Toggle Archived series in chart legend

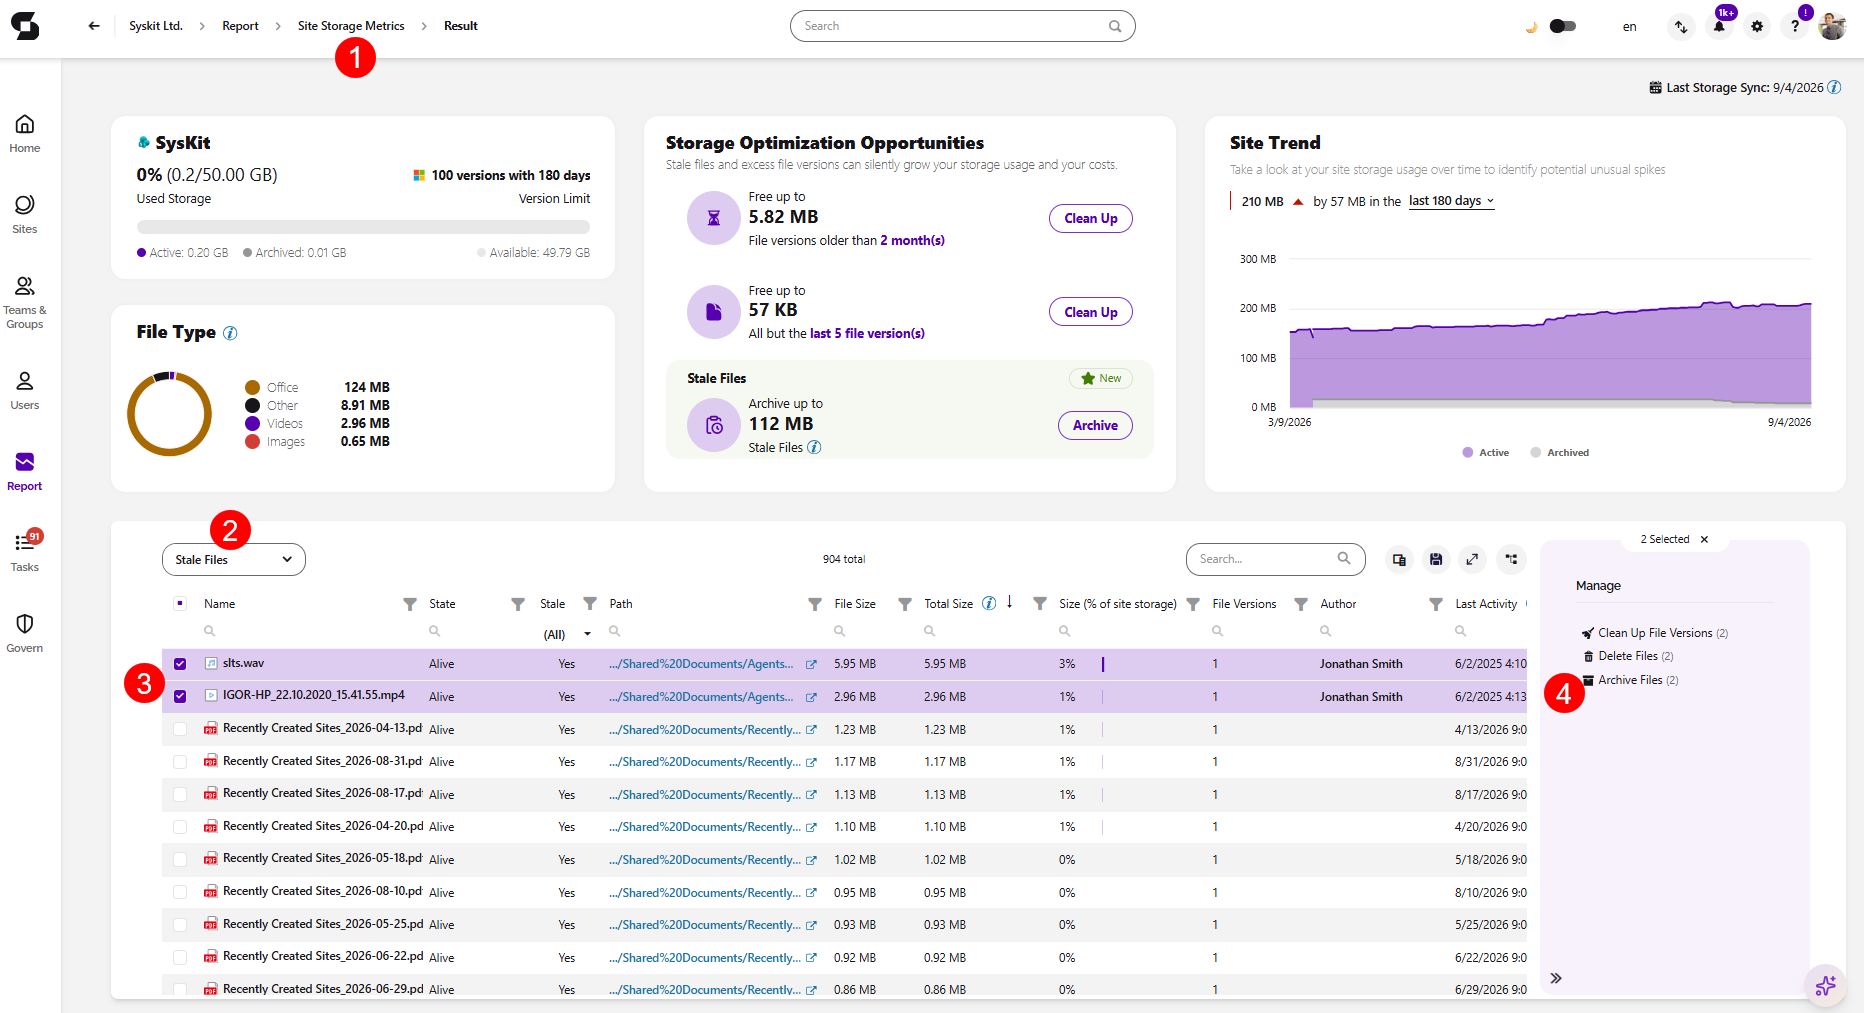1559,452
